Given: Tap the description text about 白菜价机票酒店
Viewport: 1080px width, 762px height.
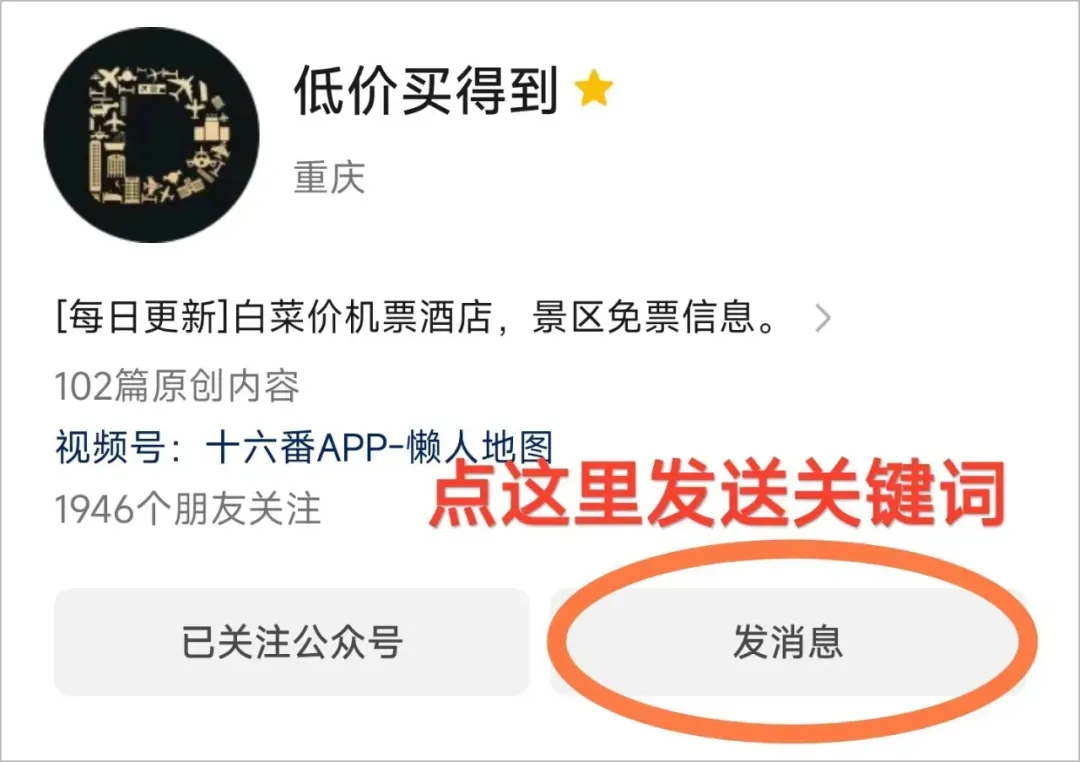Looking at the screenshot, I should 417,318.
